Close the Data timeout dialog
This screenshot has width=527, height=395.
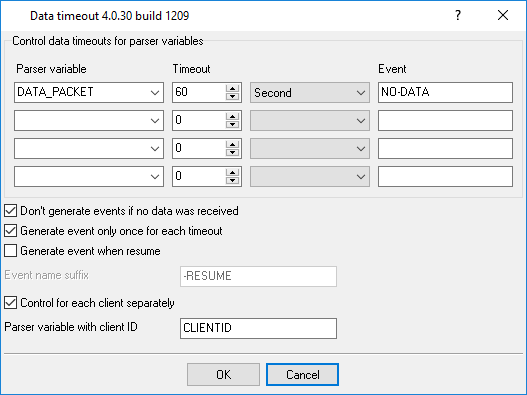(x=503, y=15)
